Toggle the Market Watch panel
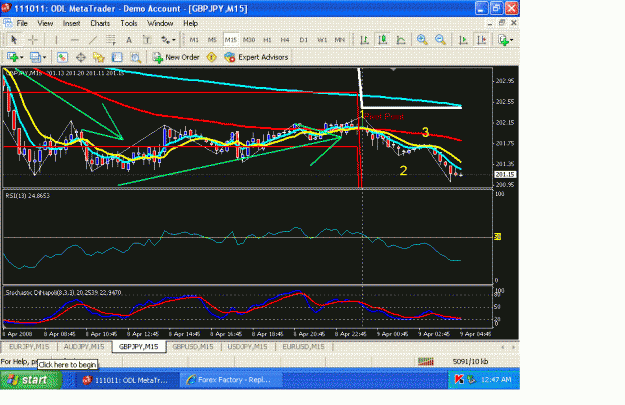The image size is (625, 405). (x=62, y=57)
